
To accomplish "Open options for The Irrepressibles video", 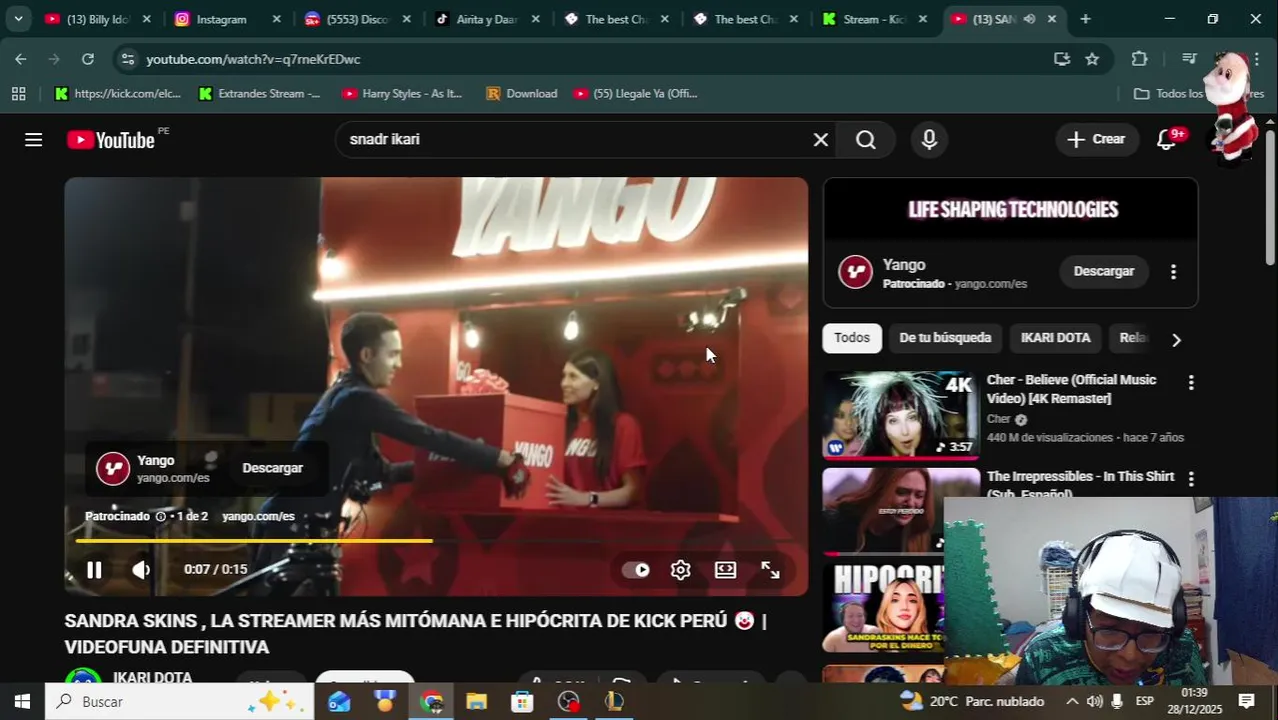I will pos(1190,479).
